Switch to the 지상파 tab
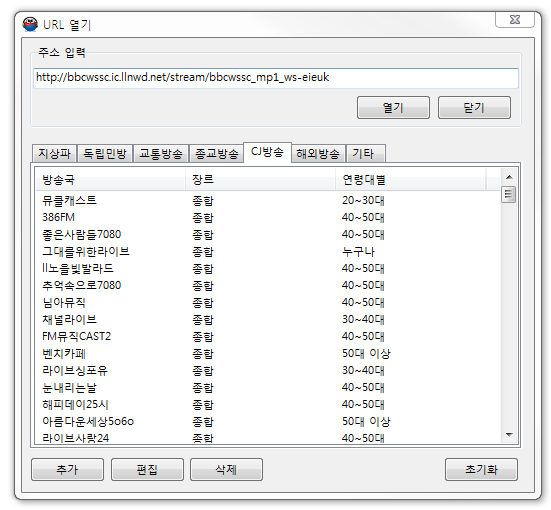The height and width of the screenshot is (510, 551). point(54,154)
